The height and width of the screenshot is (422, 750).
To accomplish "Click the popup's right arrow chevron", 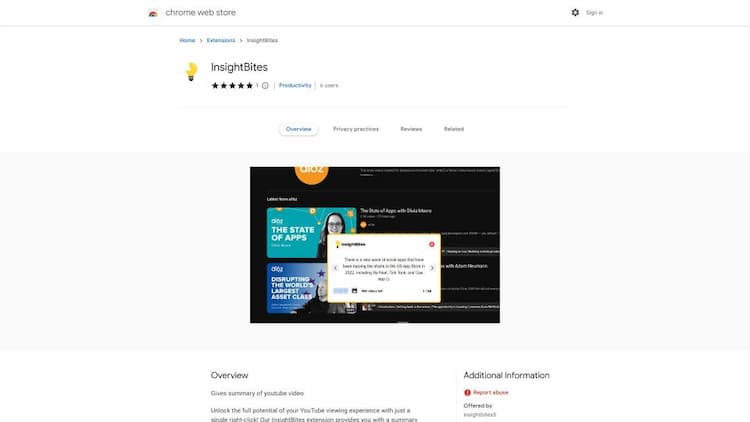I will click(x=432, y=268).
